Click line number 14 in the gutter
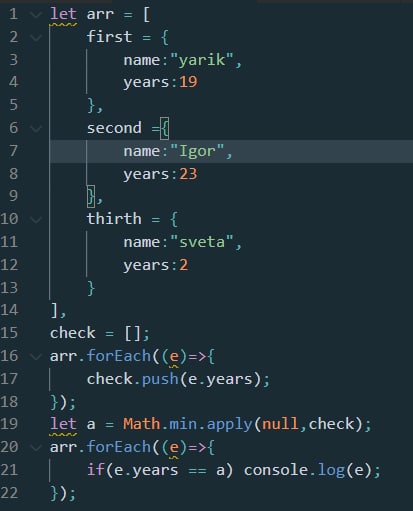Viewport: 413px width, 511px height. 9,310
